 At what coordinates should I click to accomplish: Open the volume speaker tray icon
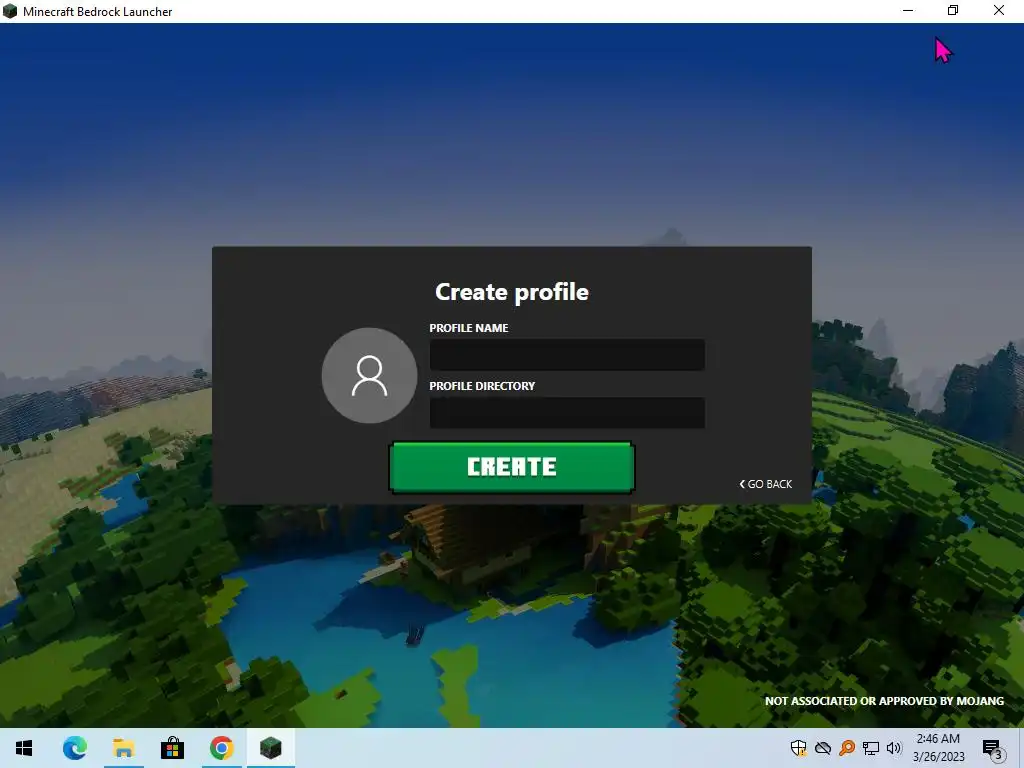coord(894,748)
